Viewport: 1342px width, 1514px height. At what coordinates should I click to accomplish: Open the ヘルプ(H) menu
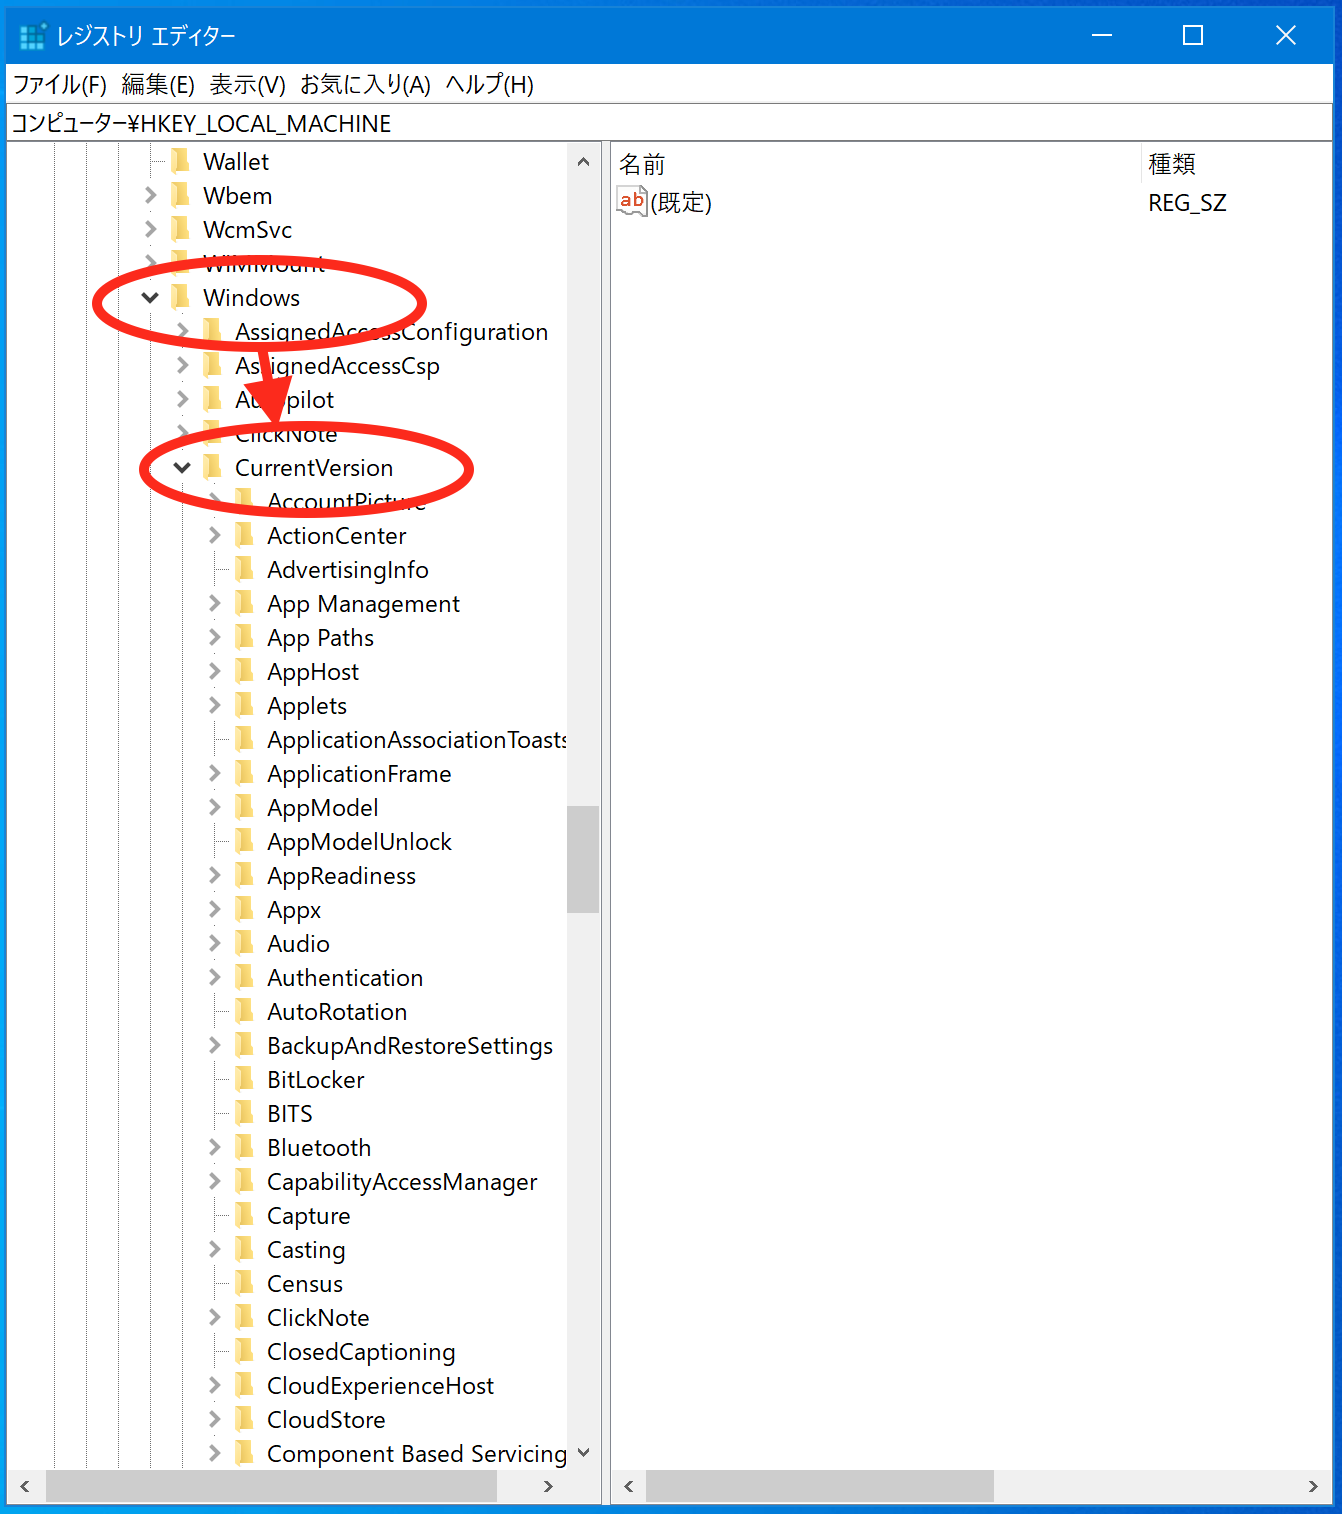[489, 85]
